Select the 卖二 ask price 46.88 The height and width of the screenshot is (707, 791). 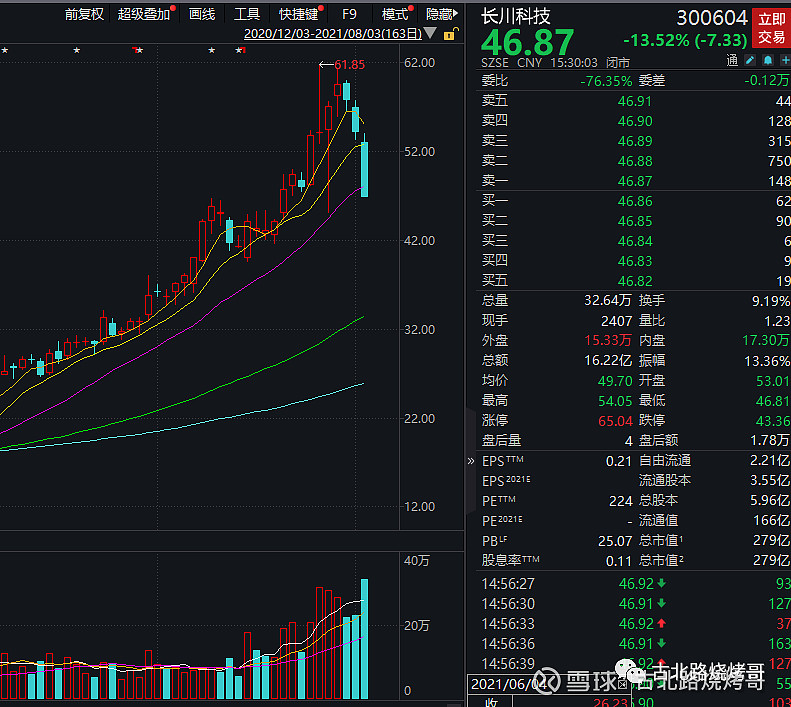pyautogui.click(x=635, y=161)
